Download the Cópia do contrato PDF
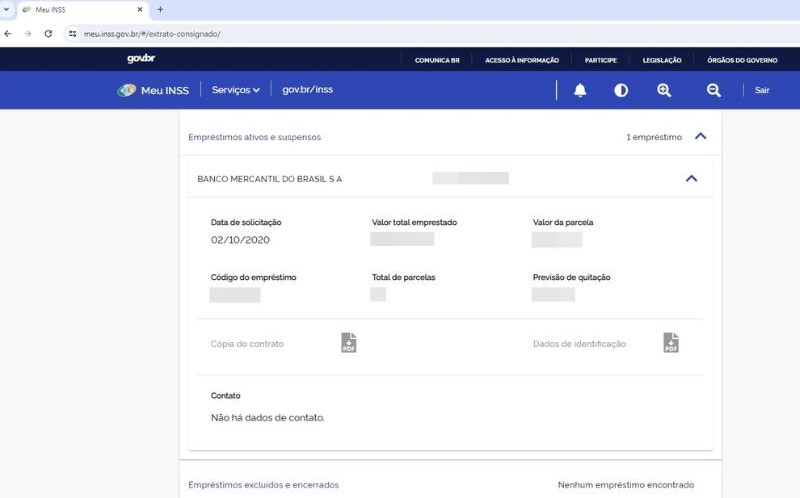Screen dimensions: 800x498 tap(349, 342)
